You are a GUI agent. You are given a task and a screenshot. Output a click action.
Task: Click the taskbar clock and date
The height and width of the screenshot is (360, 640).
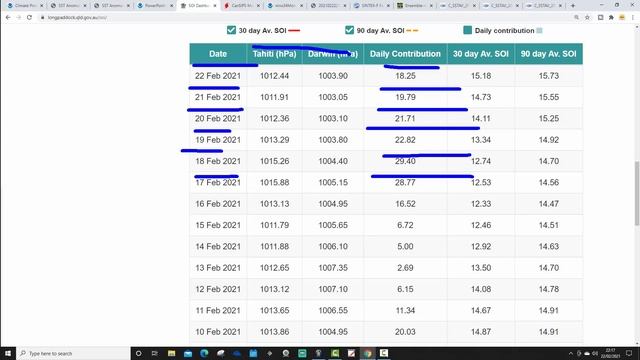611,353
